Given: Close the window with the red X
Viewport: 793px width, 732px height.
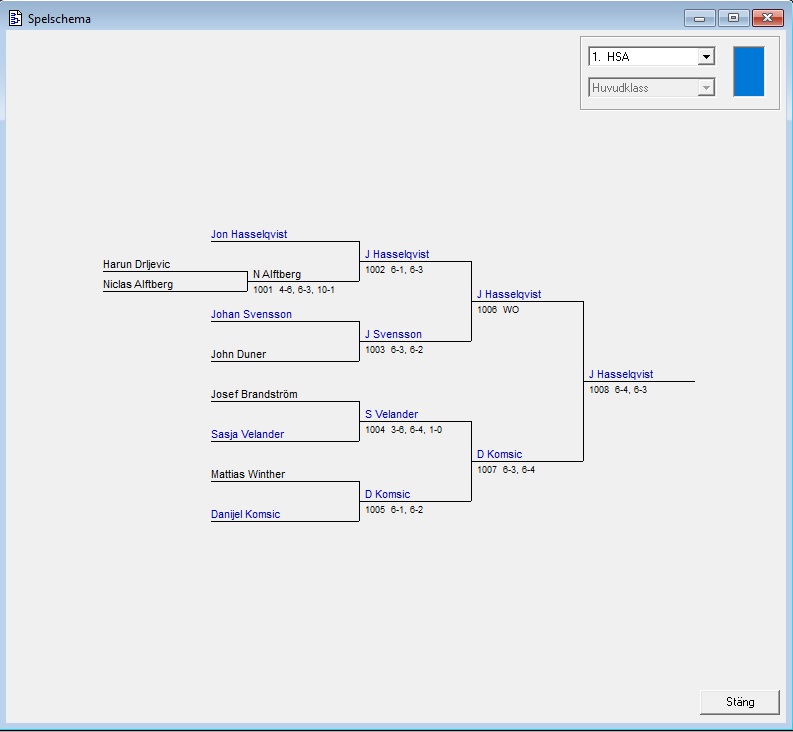Looking at the screenshot, I should 767,18.
